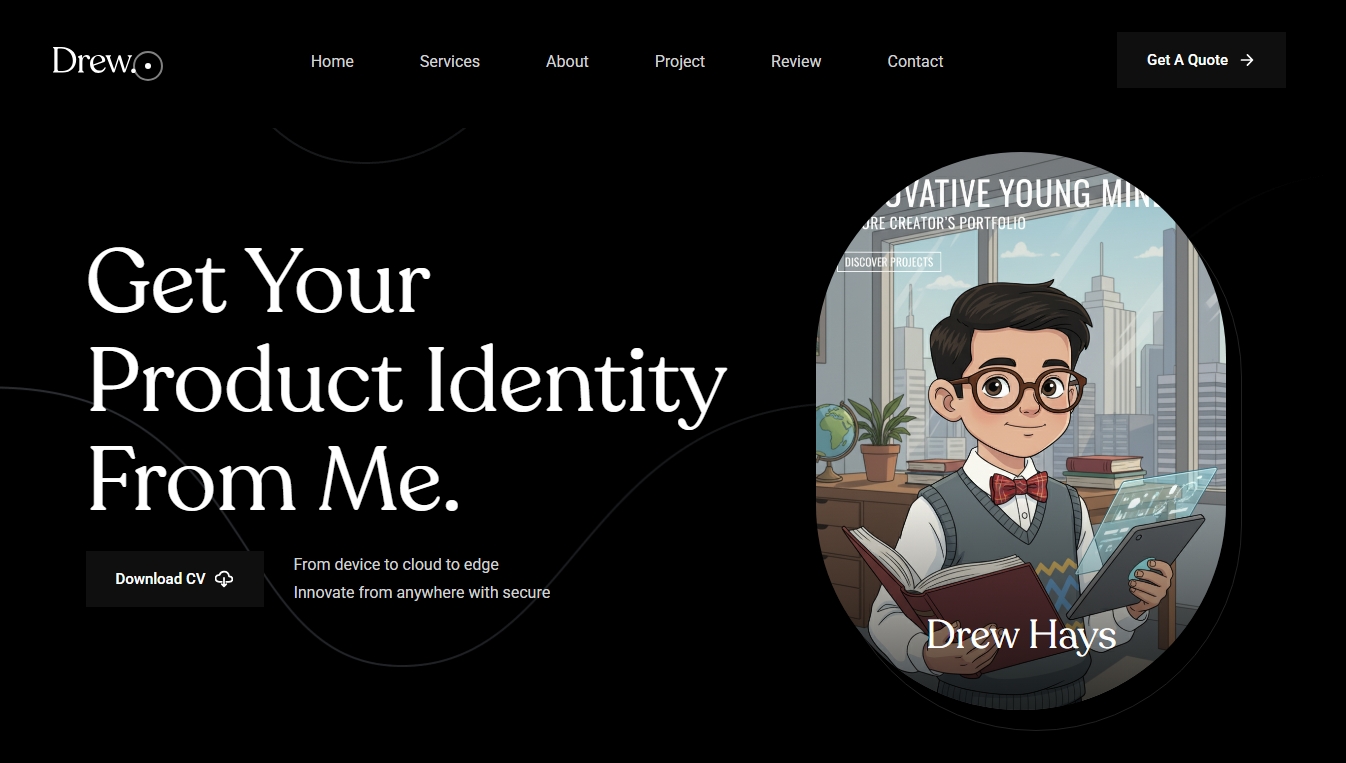Jump to the Review section link

[796, 61]
